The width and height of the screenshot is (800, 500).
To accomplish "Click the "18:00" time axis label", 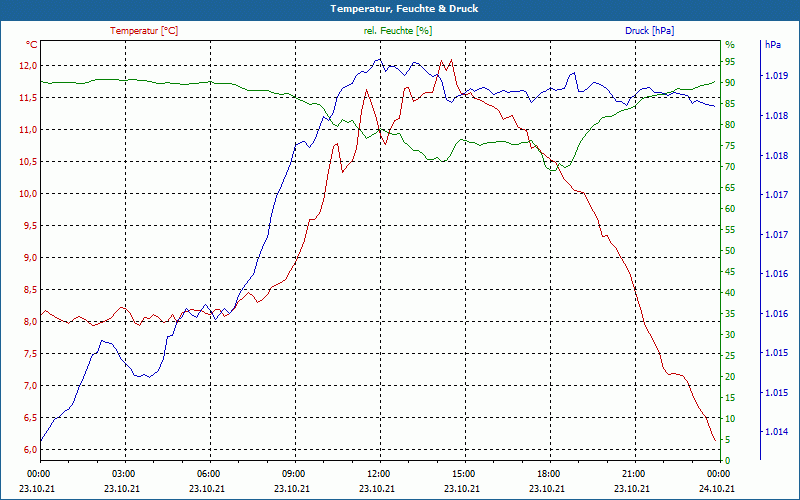I will 547,473.
